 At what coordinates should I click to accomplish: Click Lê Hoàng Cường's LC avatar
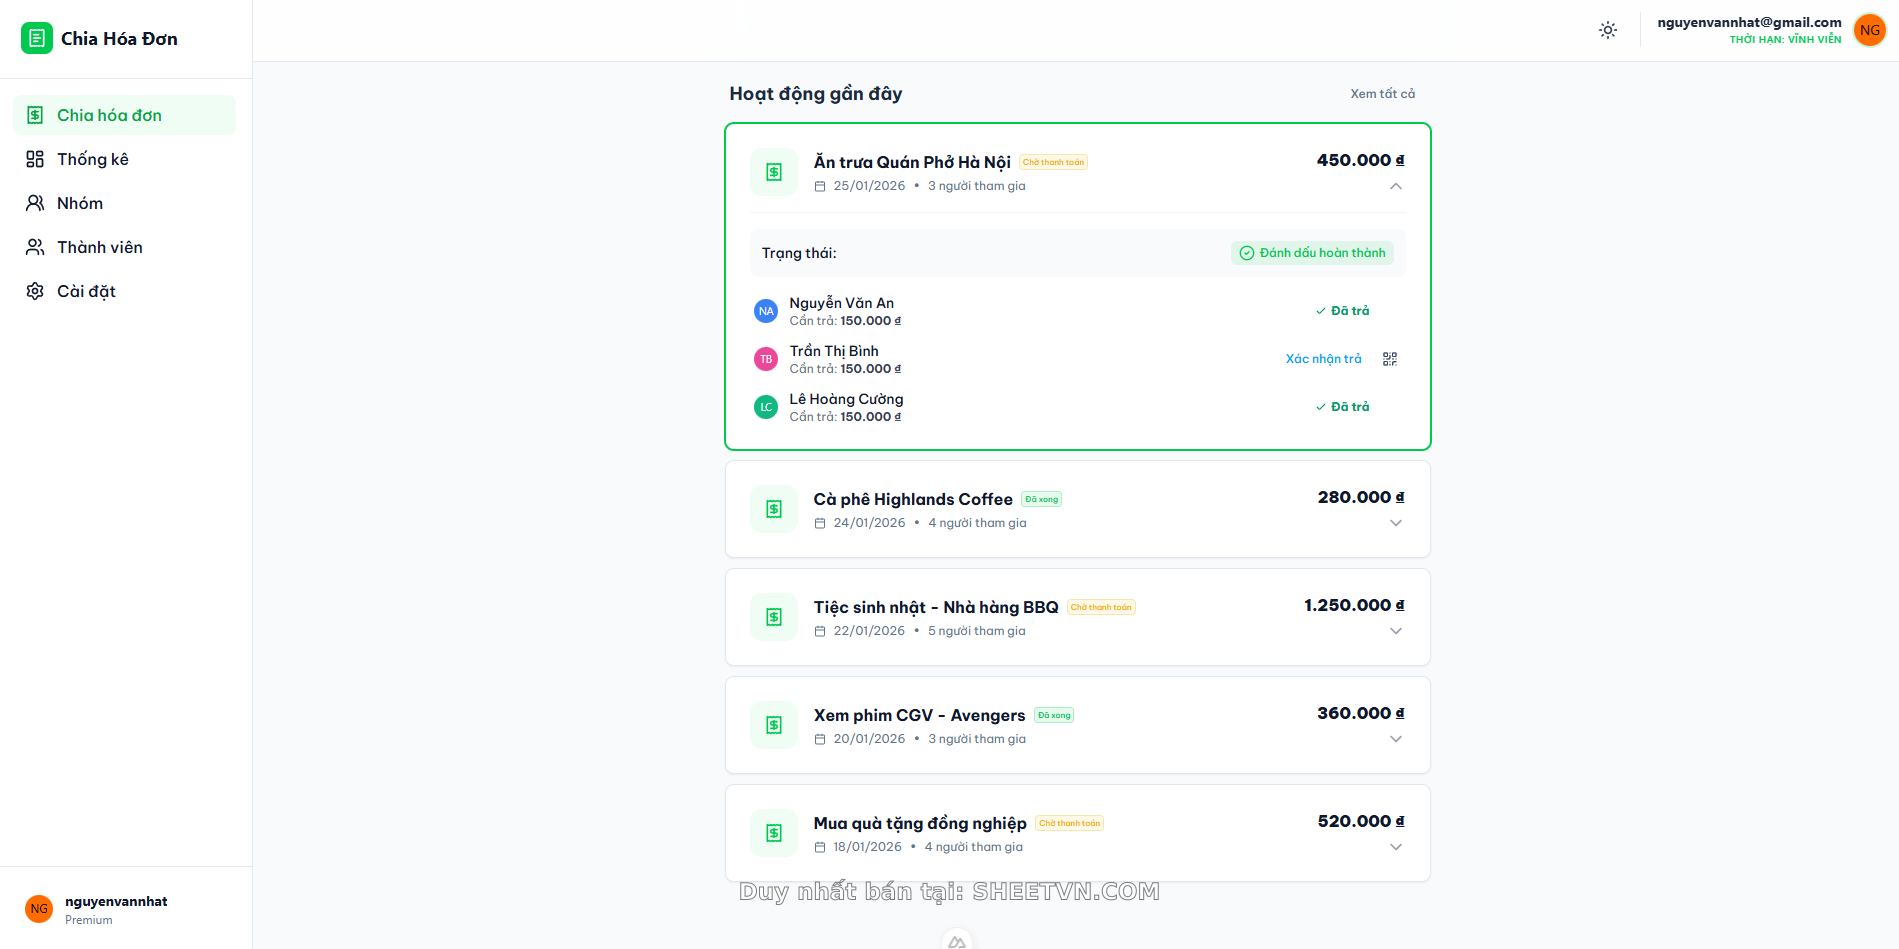pos(765,407)
